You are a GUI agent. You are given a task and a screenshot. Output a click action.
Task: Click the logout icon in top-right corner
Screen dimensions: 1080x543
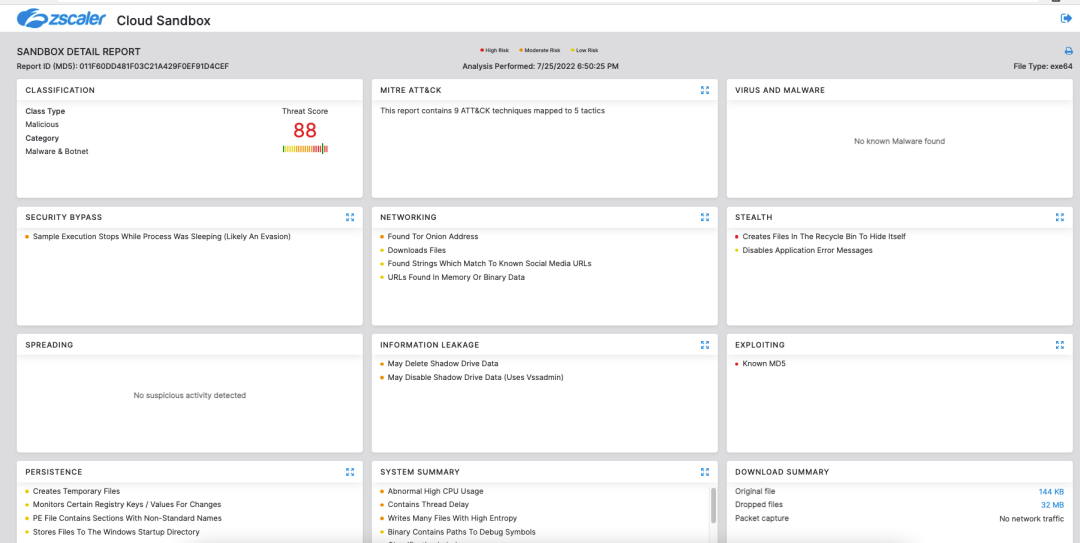pyautogui.click(x=1066, y=18)
